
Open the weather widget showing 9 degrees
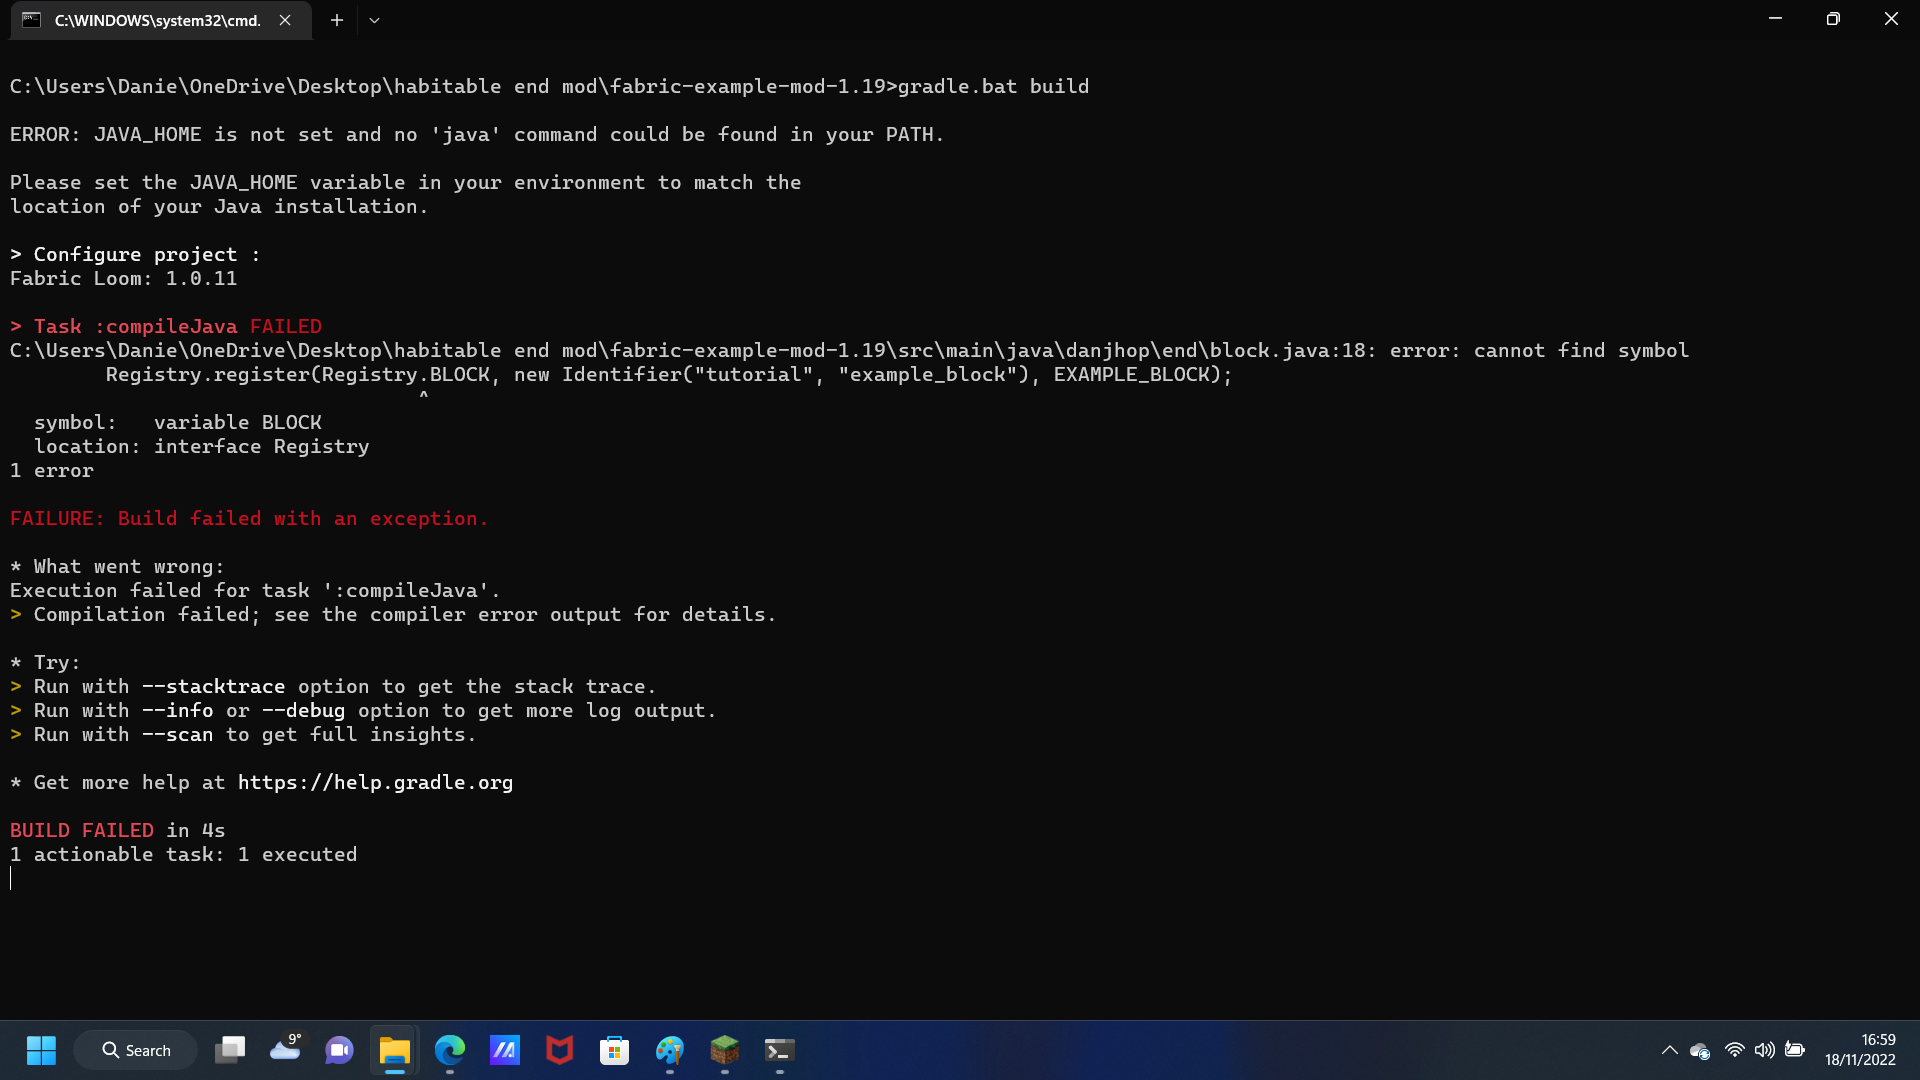tap(285, 1051)
